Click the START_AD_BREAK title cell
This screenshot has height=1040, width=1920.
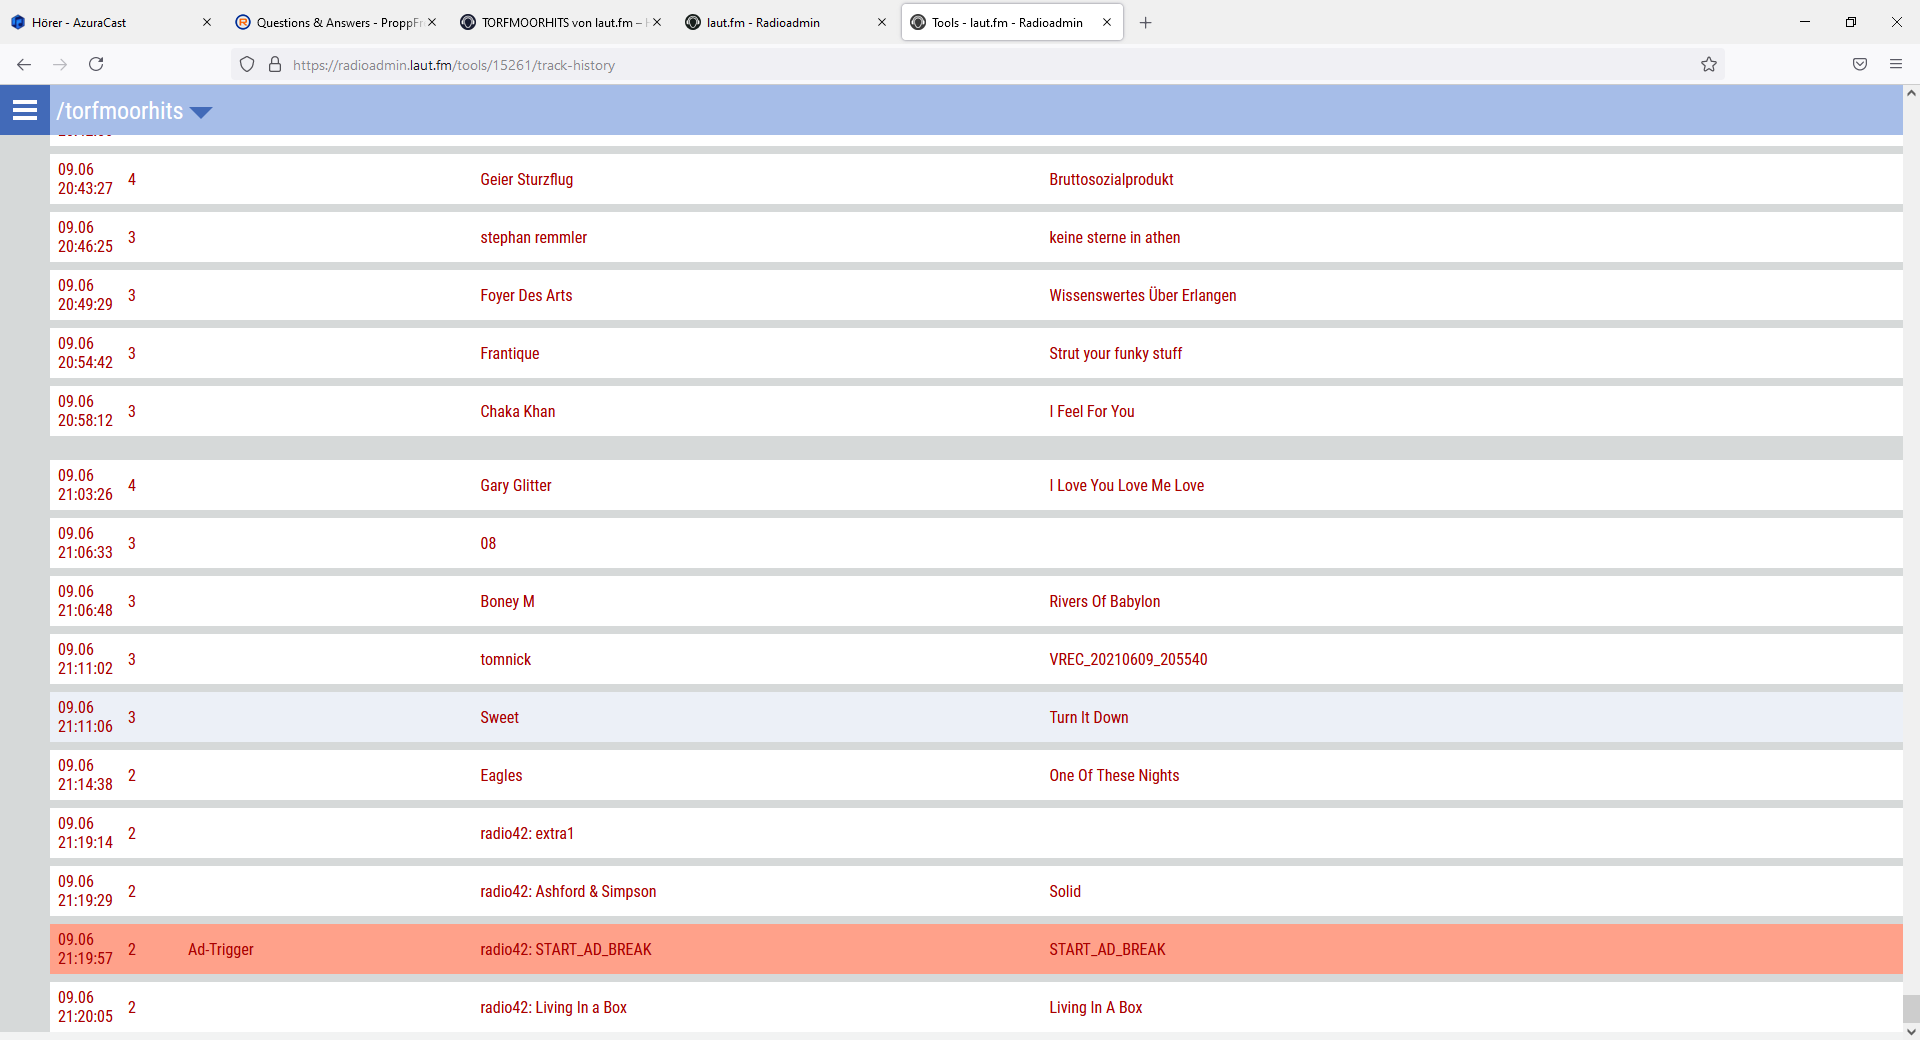click(x=1107, y=950)
